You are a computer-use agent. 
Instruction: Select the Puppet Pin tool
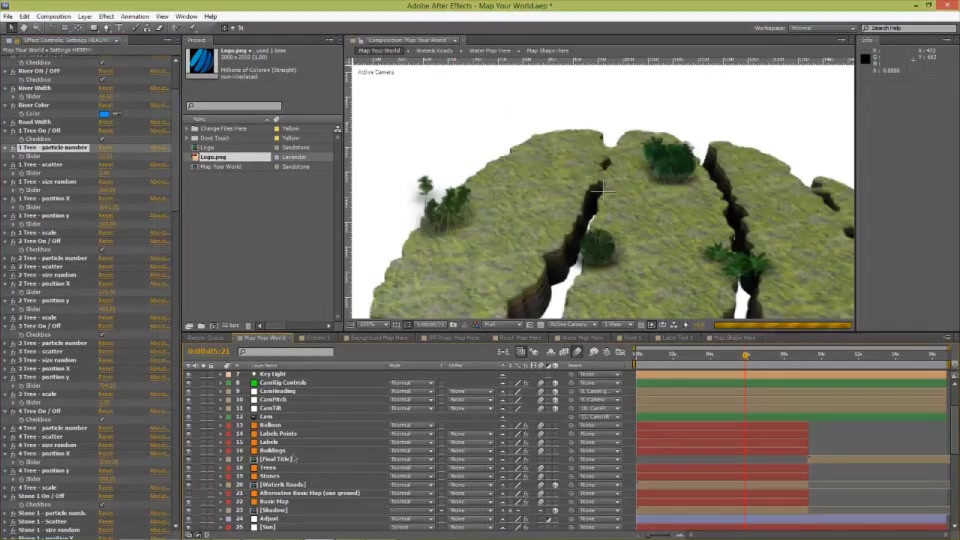pyautogui.click(x=192, y=28)
